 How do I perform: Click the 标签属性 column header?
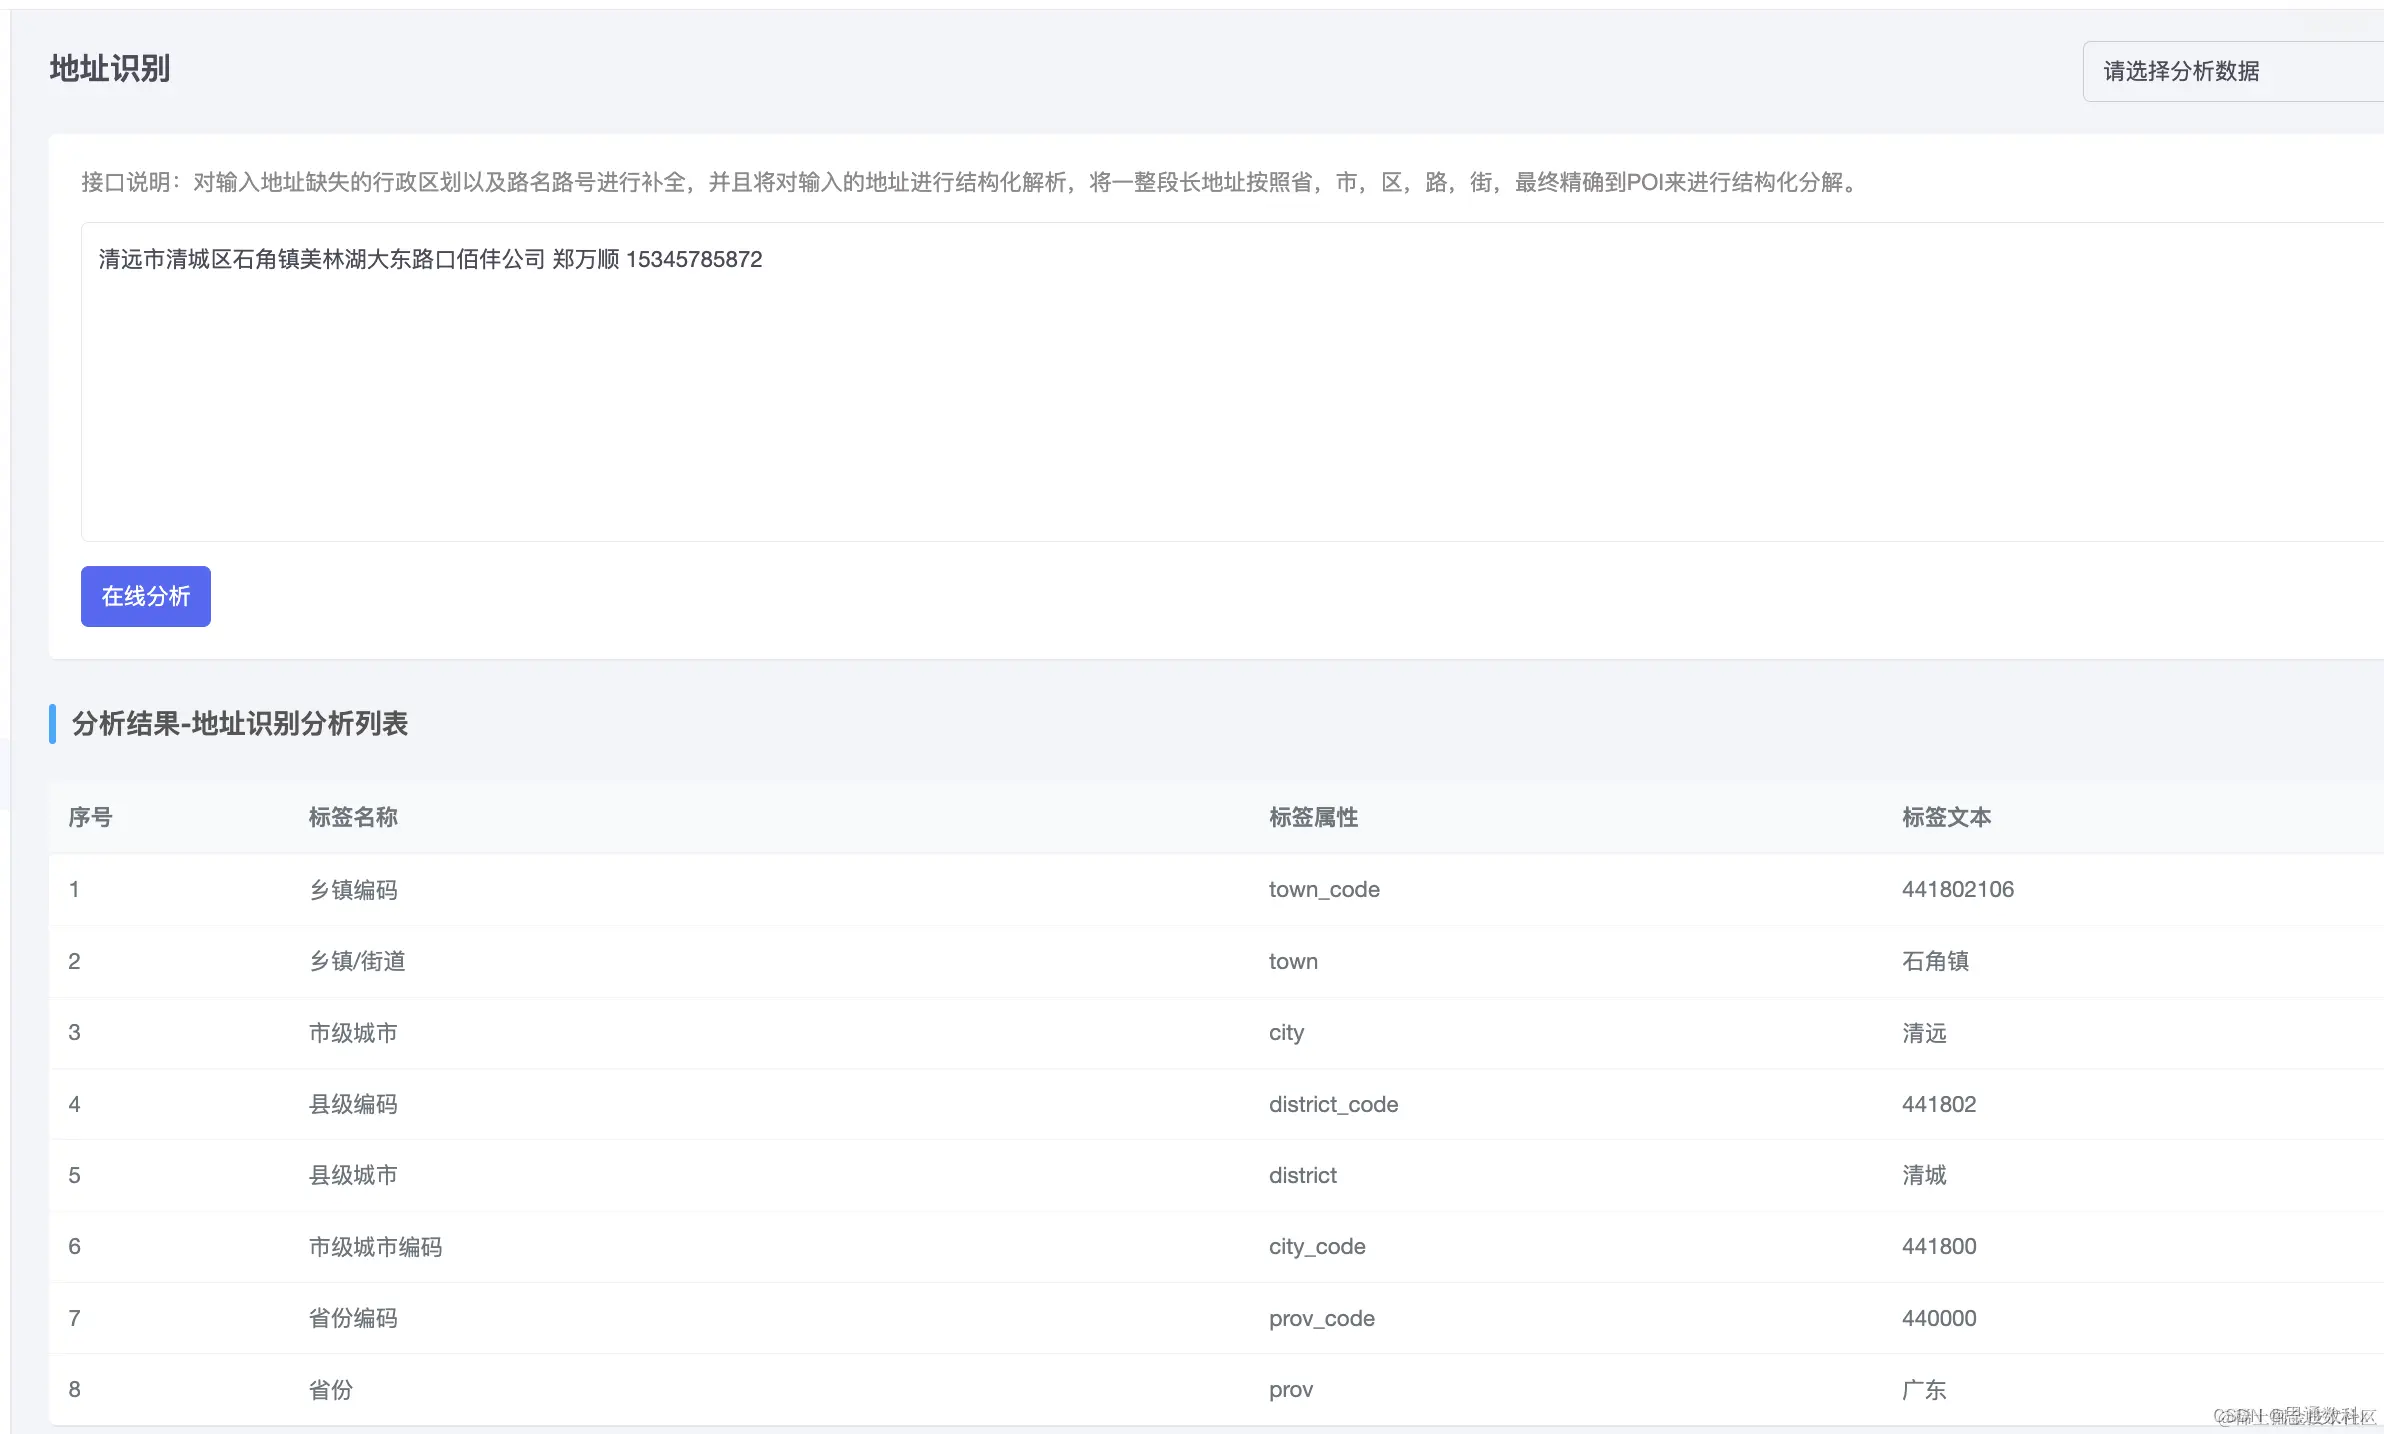(1313, 817)
